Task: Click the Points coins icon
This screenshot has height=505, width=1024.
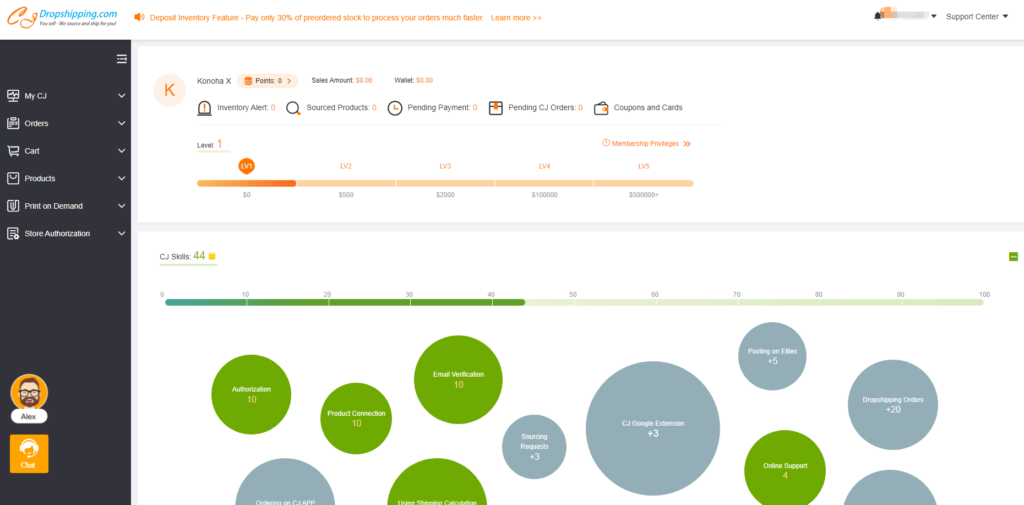Action: [248, 81]
